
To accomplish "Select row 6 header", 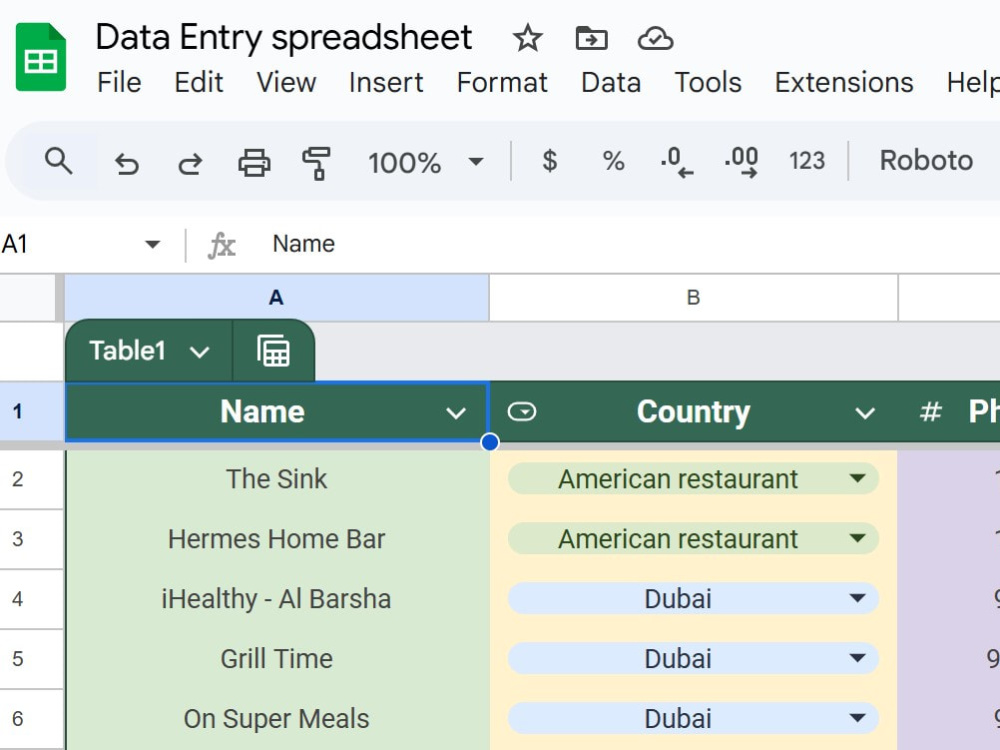I will pos(31,719).
